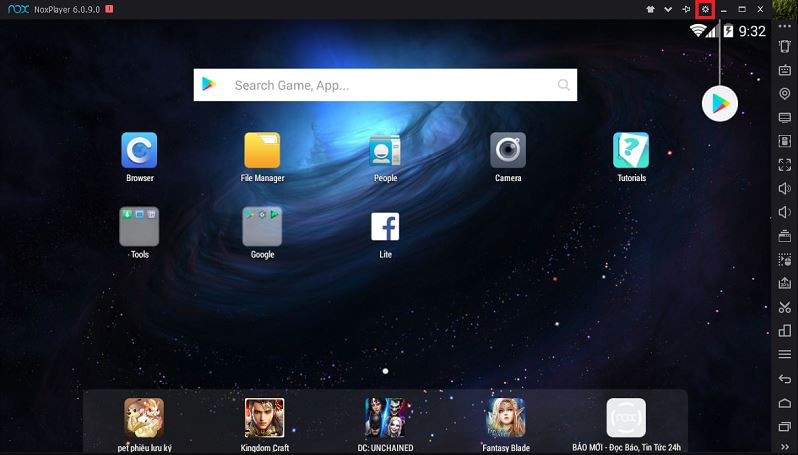Open recent apps from sidebar

(x=785, y=426)
